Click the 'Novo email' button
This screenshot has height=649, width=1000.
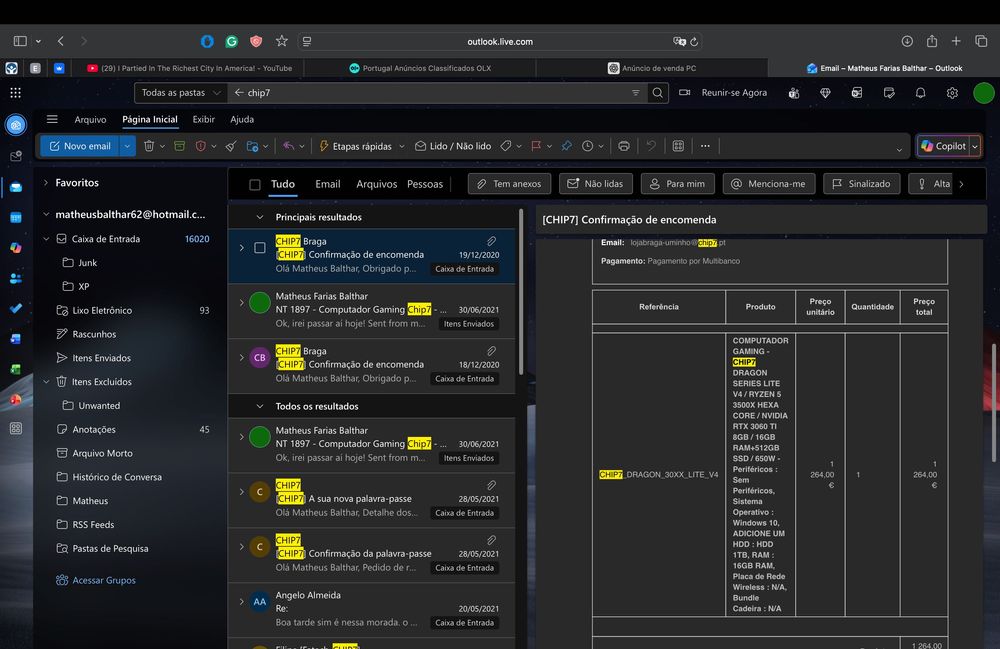pyautogui.click(x=80, y=146)
